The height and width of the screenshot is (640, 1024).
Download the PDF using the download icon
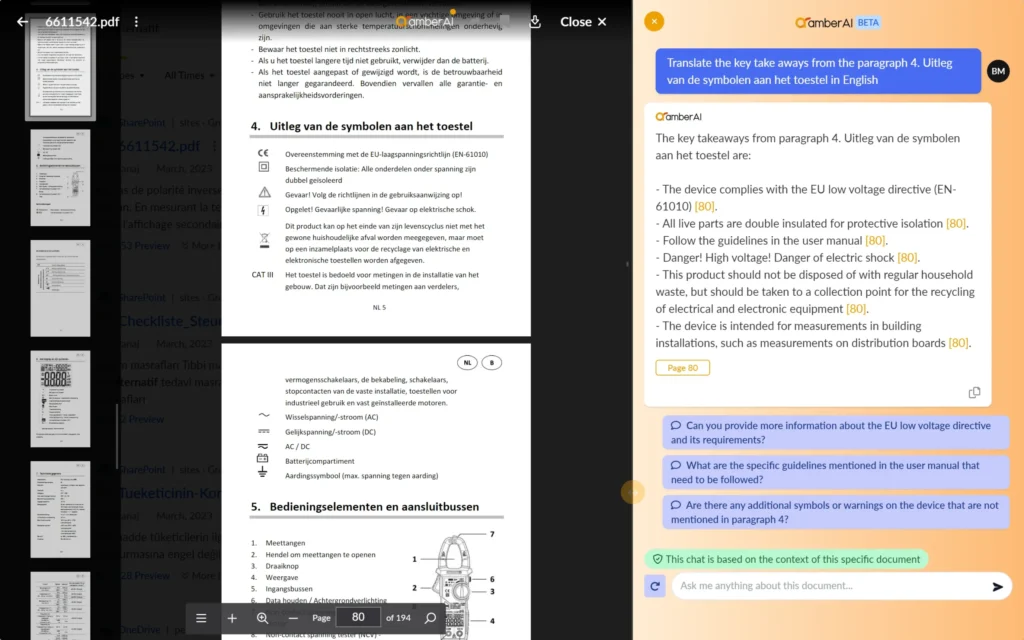[535, 22]
